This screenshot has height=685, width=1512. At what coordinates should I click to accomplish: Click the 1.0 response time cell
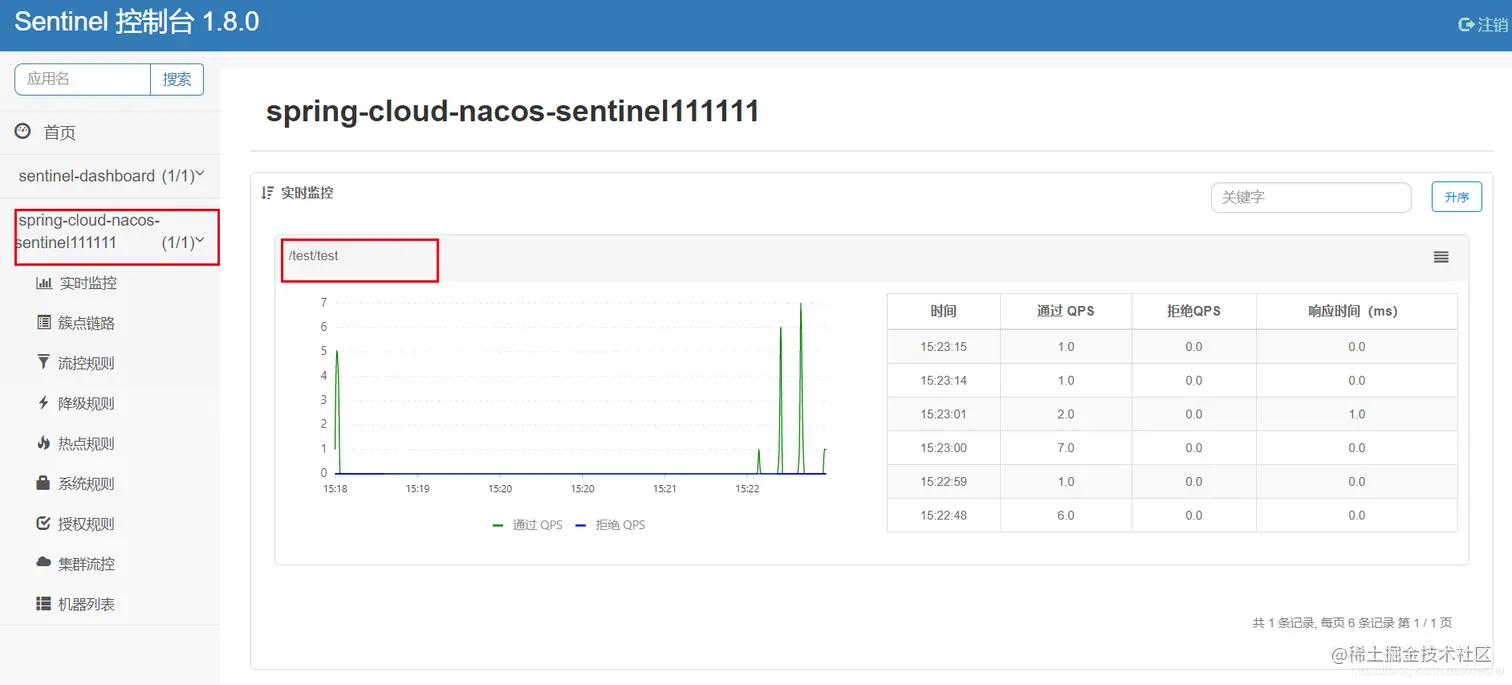pyautogui.click(x=1357, y=414)
